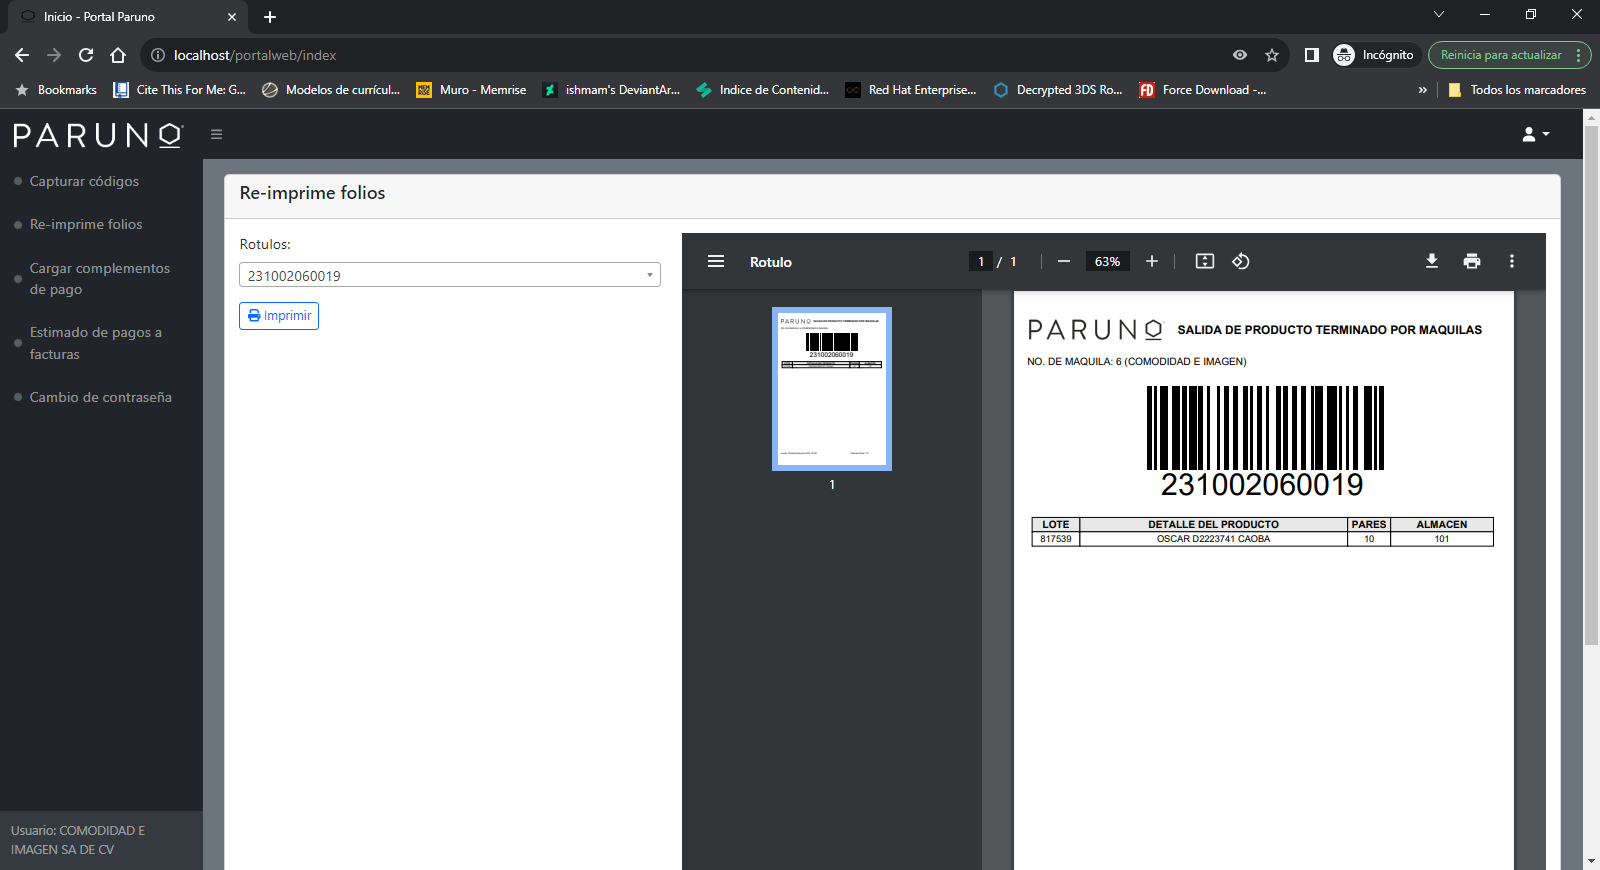The image size is (1600, 870).
Task: Open Red Hat Enterprise bookmark
Action: [x=911, y=90]
